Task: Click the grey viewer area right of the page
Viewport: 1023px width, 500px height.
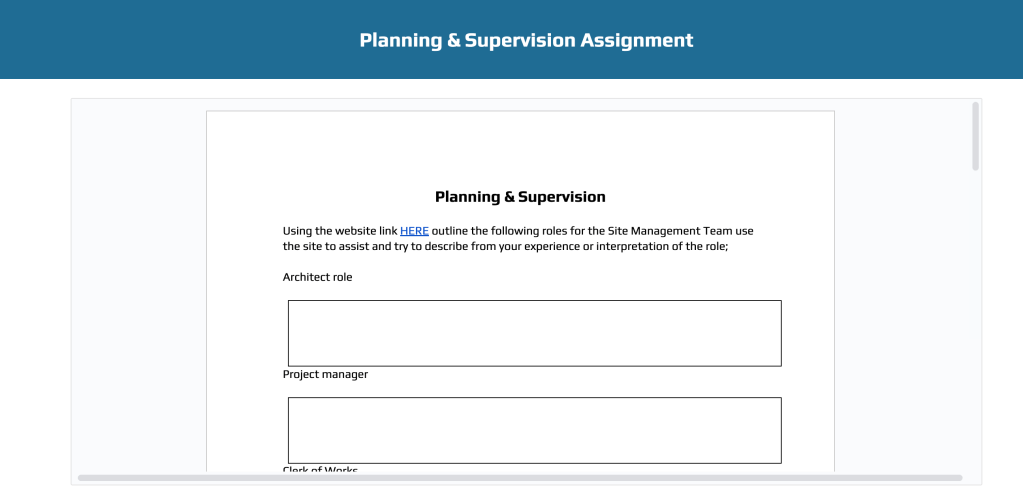Action: (x=900, y=290)
